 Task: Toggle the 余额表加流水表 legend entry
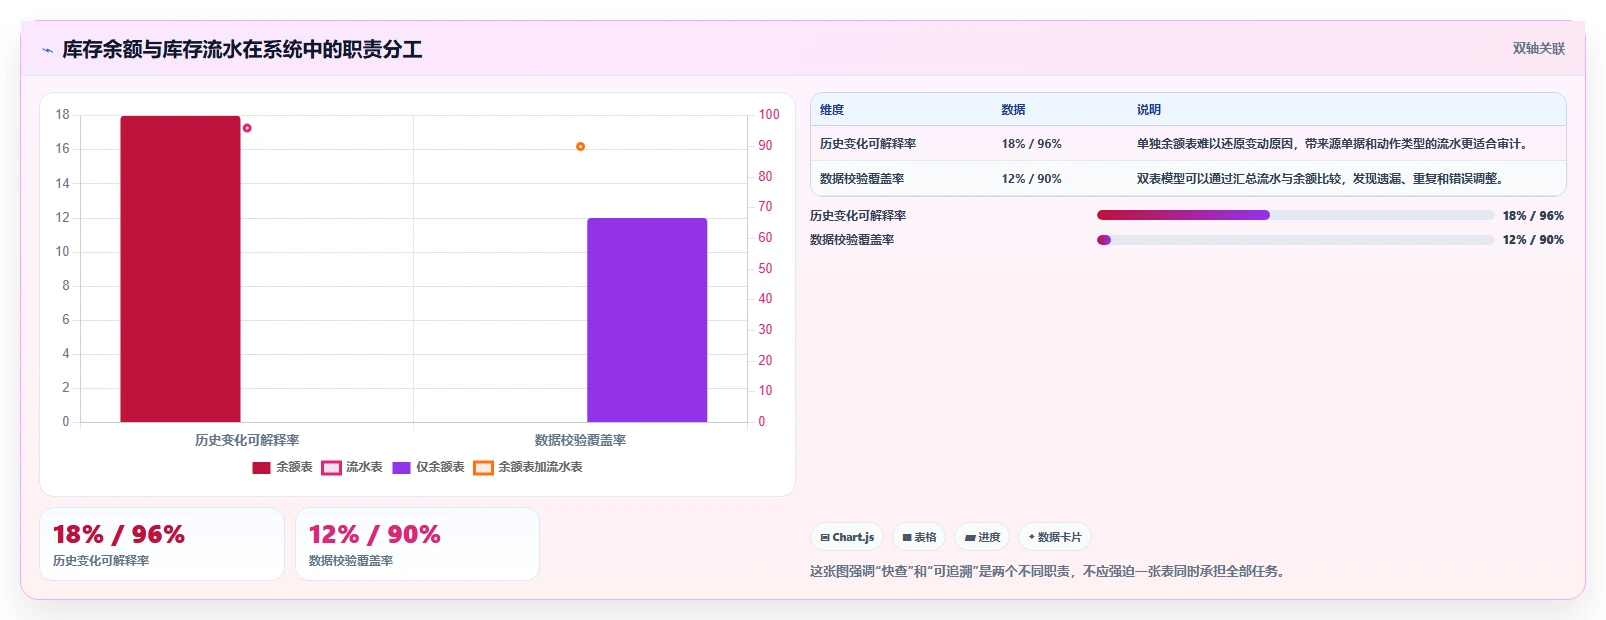tap(528, 467)
